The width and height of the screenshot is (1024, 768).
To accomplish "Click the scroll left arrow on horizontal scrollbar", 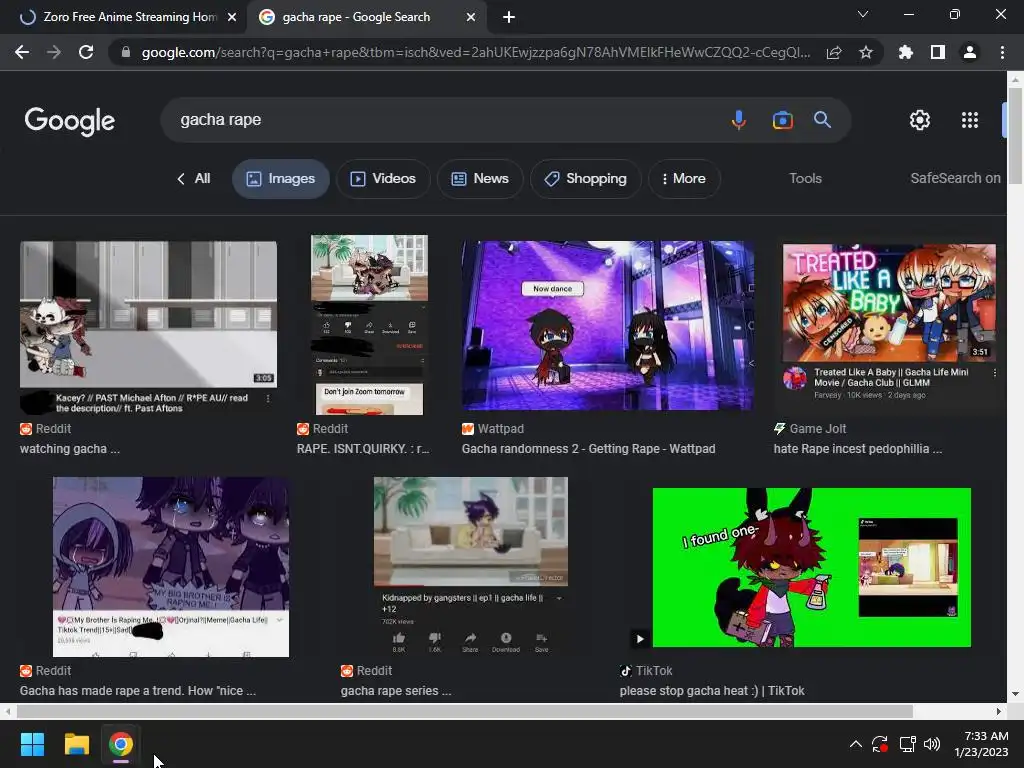I will pyautogui.click(x=7, y=711).
